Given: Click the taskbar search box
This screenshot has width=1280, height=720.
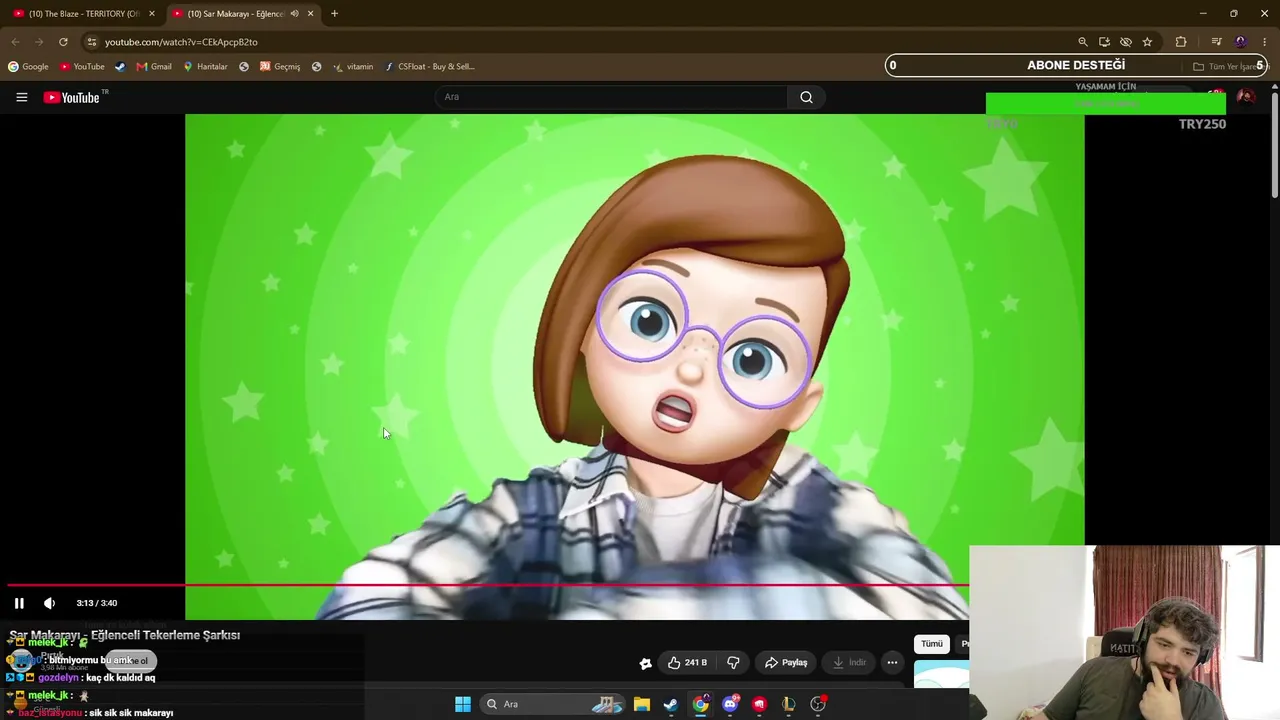Looking at the screenshot, I should tap(552, 704).
